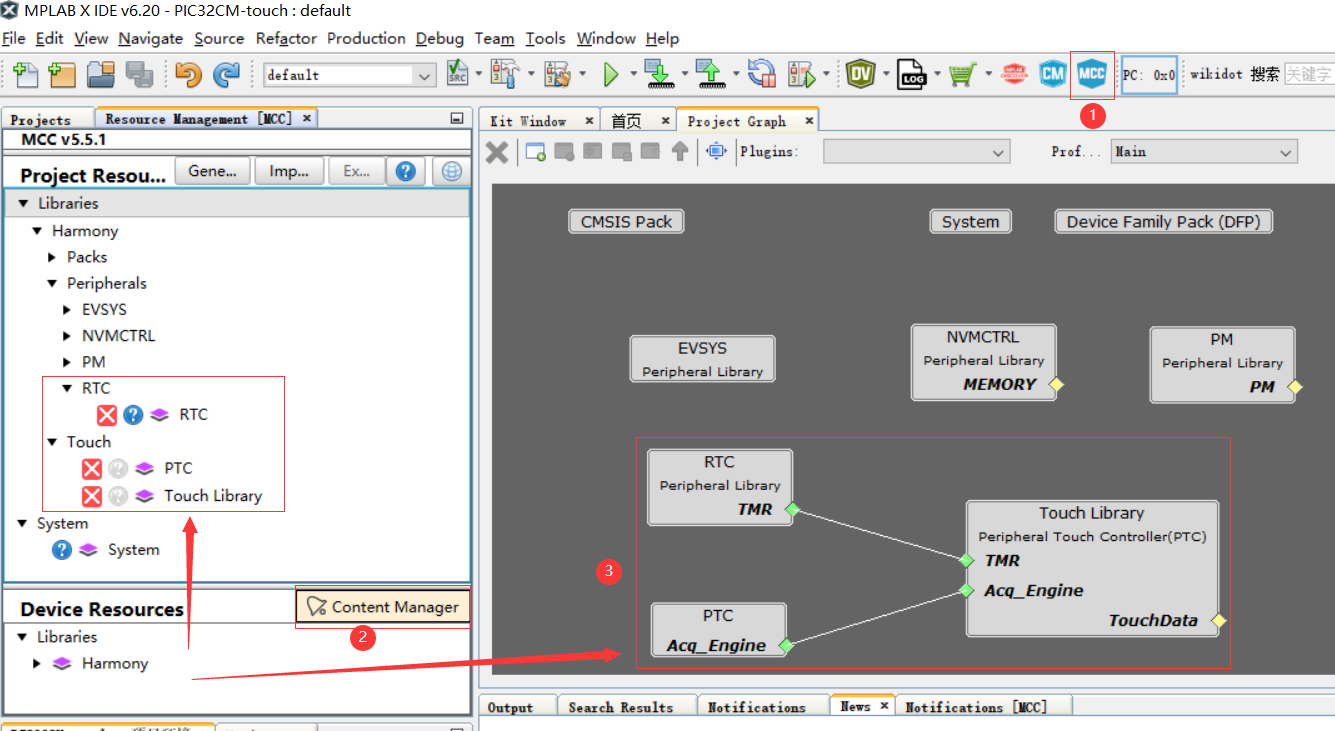Image resolution: width=1335 pixels, height=731 pixels.
Task: Click the New Project toolbar icon
Action: (x=62, y=74)
